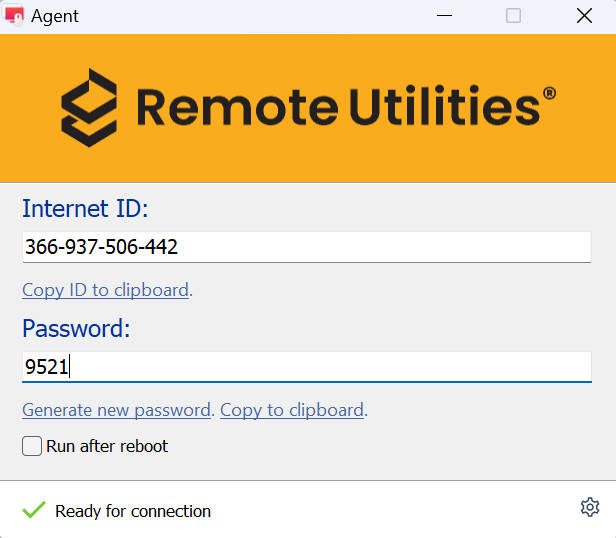The height and width of the screenshot is (538, 616).
Task: Click the disabled maximize window button
Action: (513, 16)
